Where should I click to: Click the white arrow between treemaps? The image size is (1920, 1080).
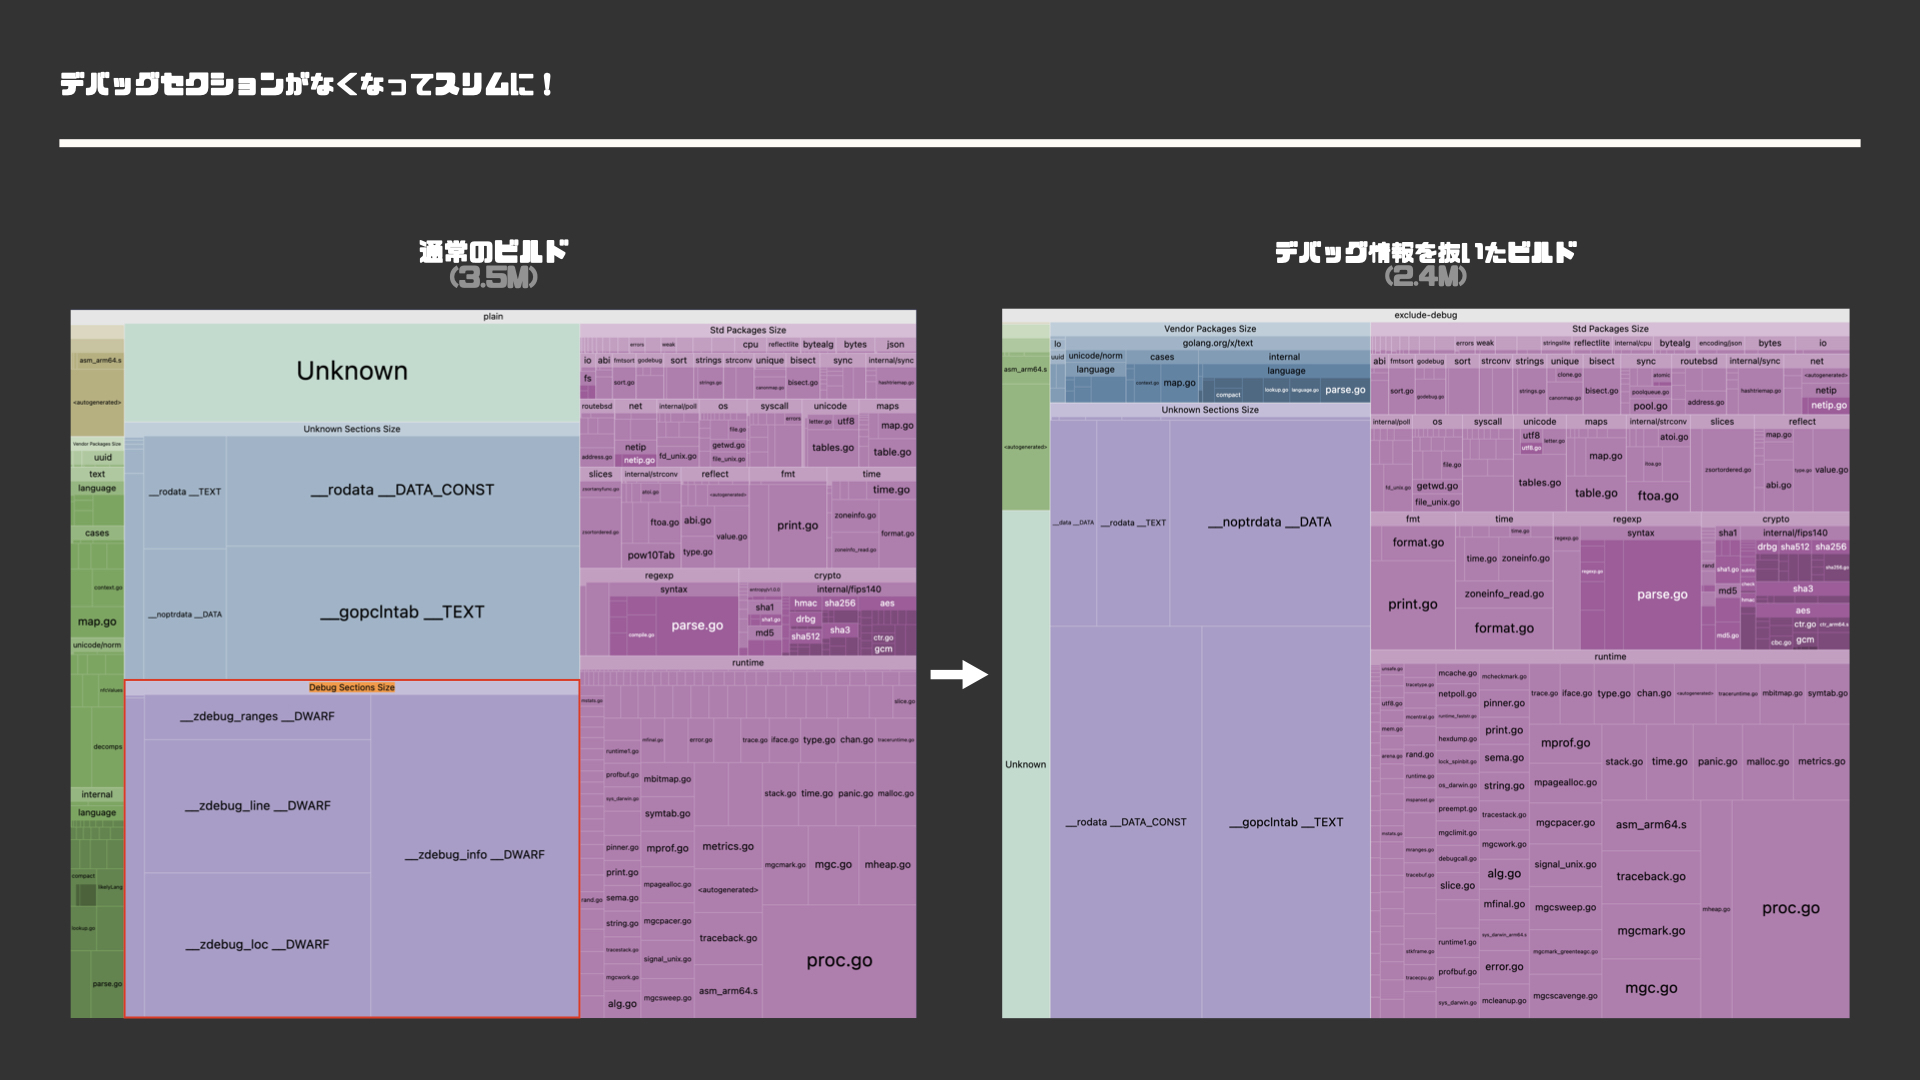[x=958, y=675]
